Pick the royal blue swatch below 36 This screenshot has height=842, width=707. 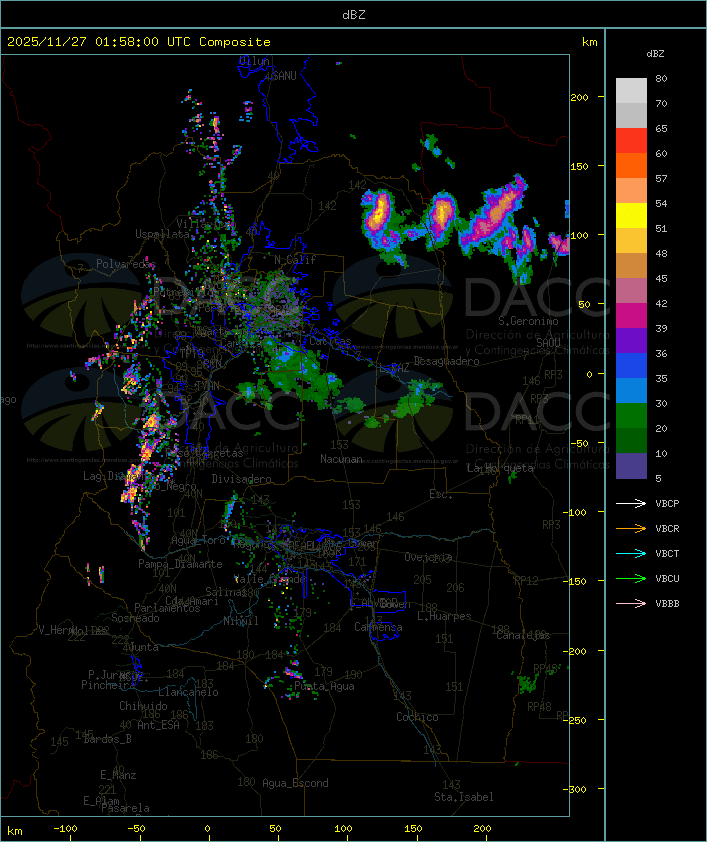pos(631,366)
